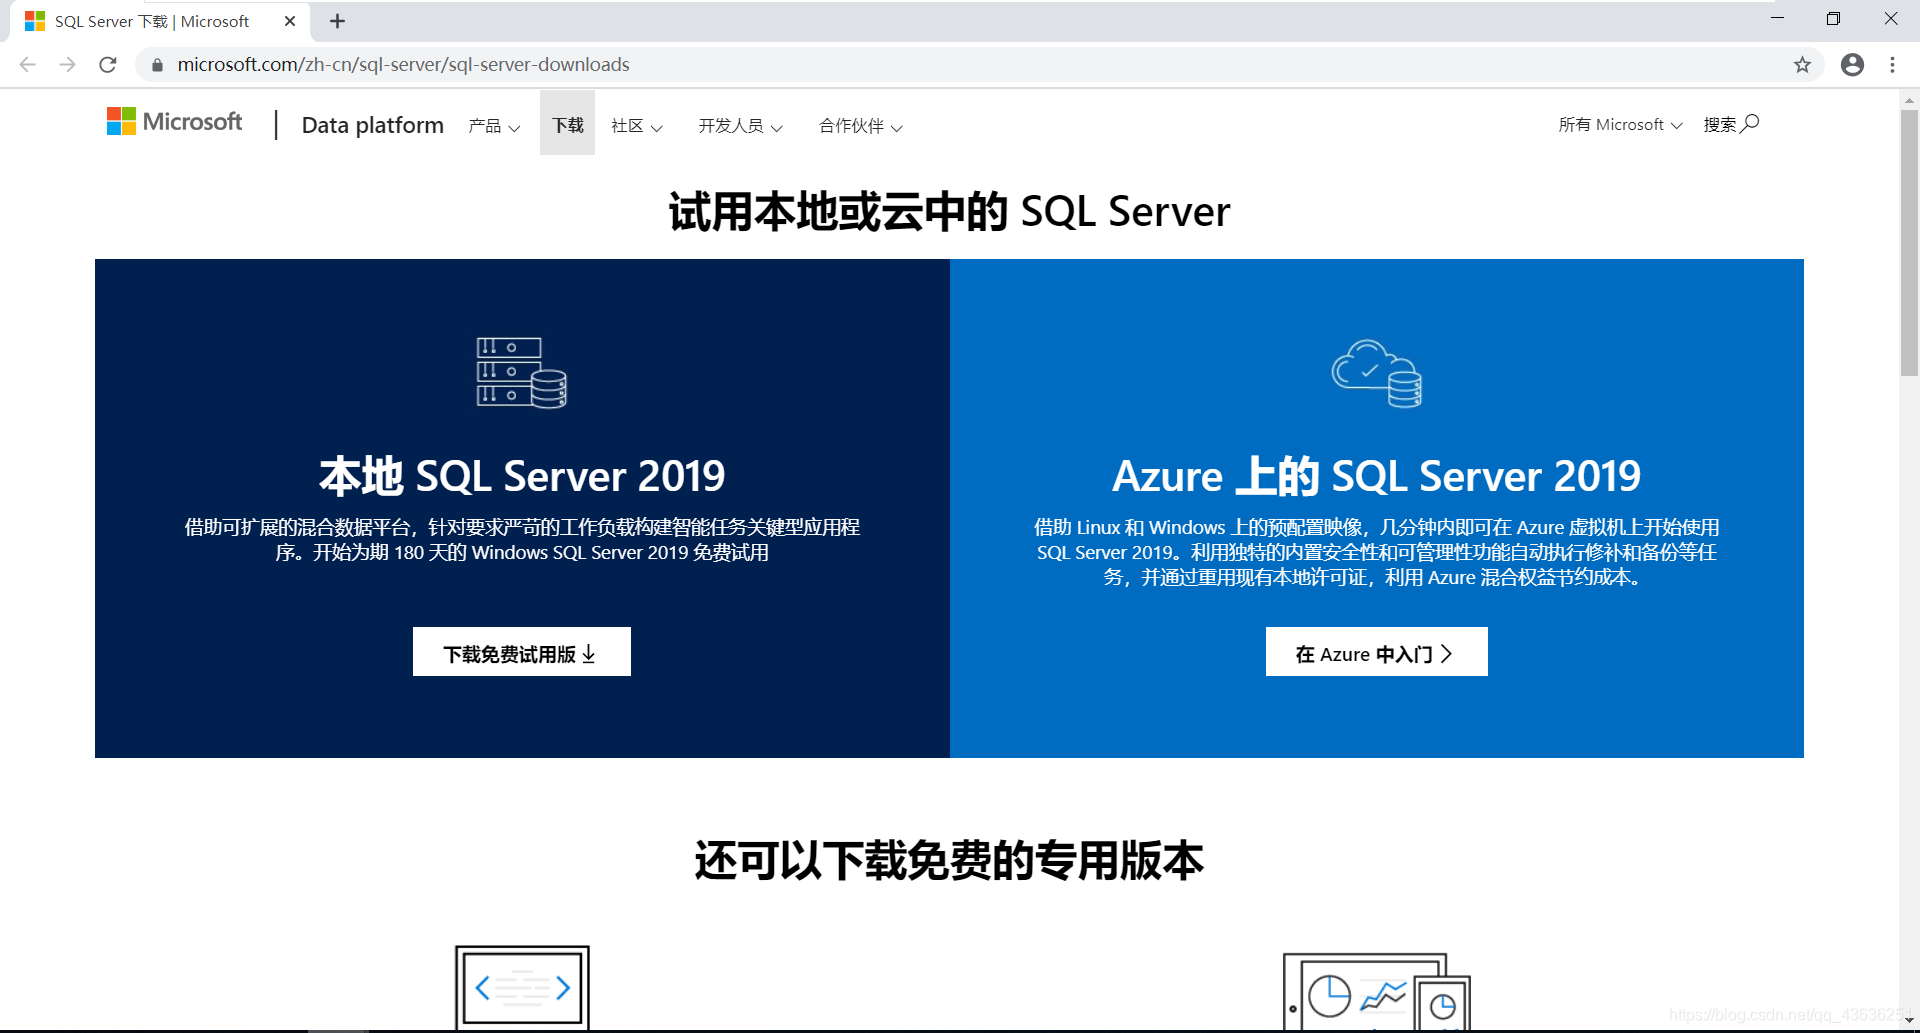Click the Microsoft logo in header
Viewport: 1920px width, 1033px height.
[x=174, y=122]
